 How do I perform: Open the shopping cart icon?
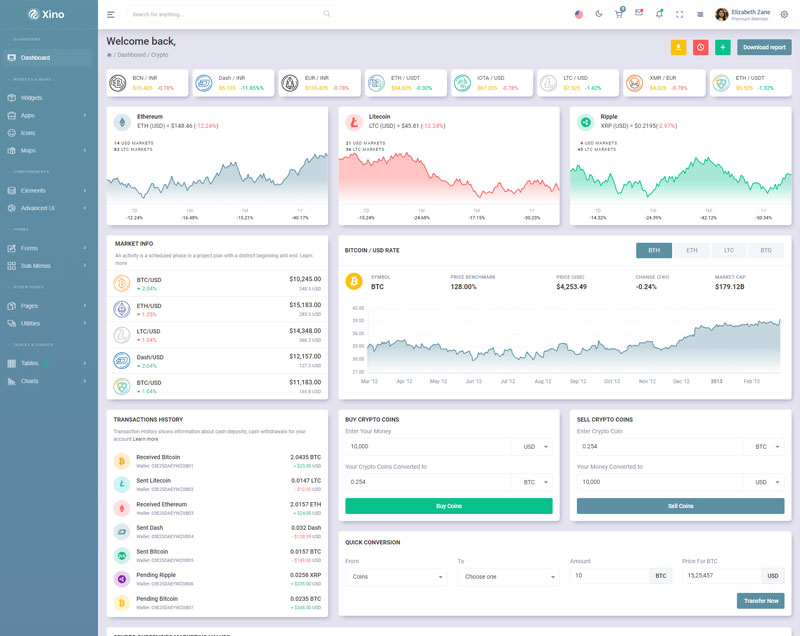tap(619, 14)
